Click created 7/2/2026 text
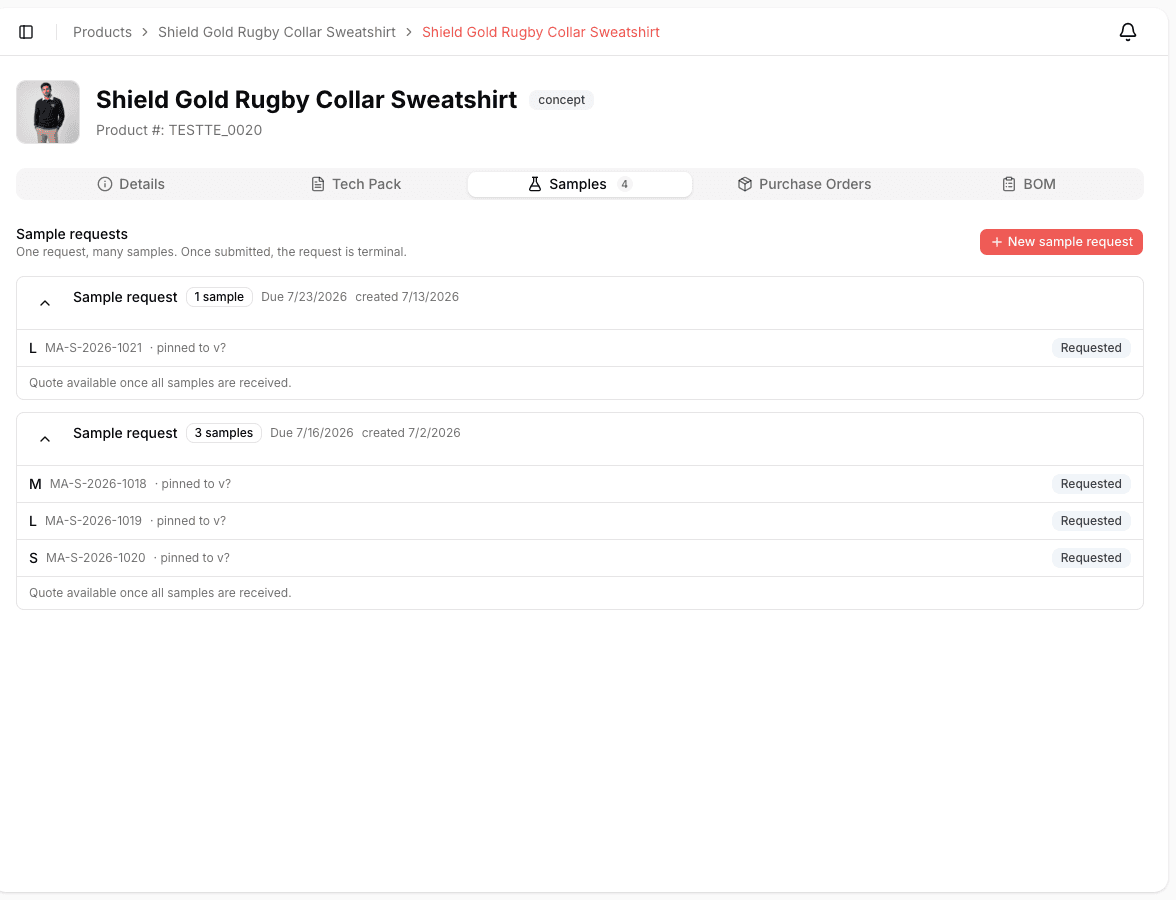This screenshot has width=1176, height=900. pyautogui.click(x=411, y=433)
